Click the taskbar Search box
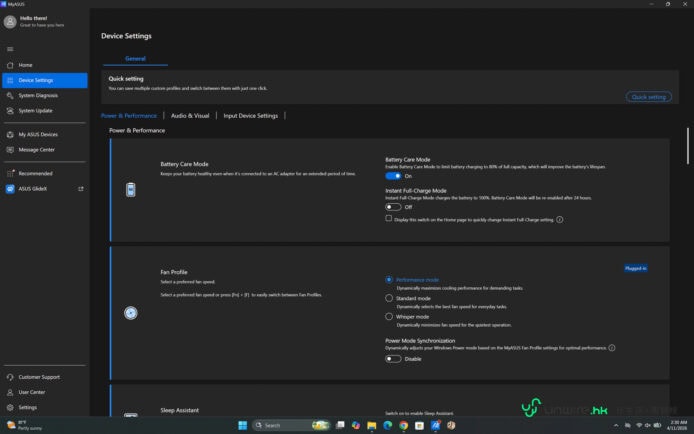The height and width of the screenshot is (434, 694). point(291,425)
